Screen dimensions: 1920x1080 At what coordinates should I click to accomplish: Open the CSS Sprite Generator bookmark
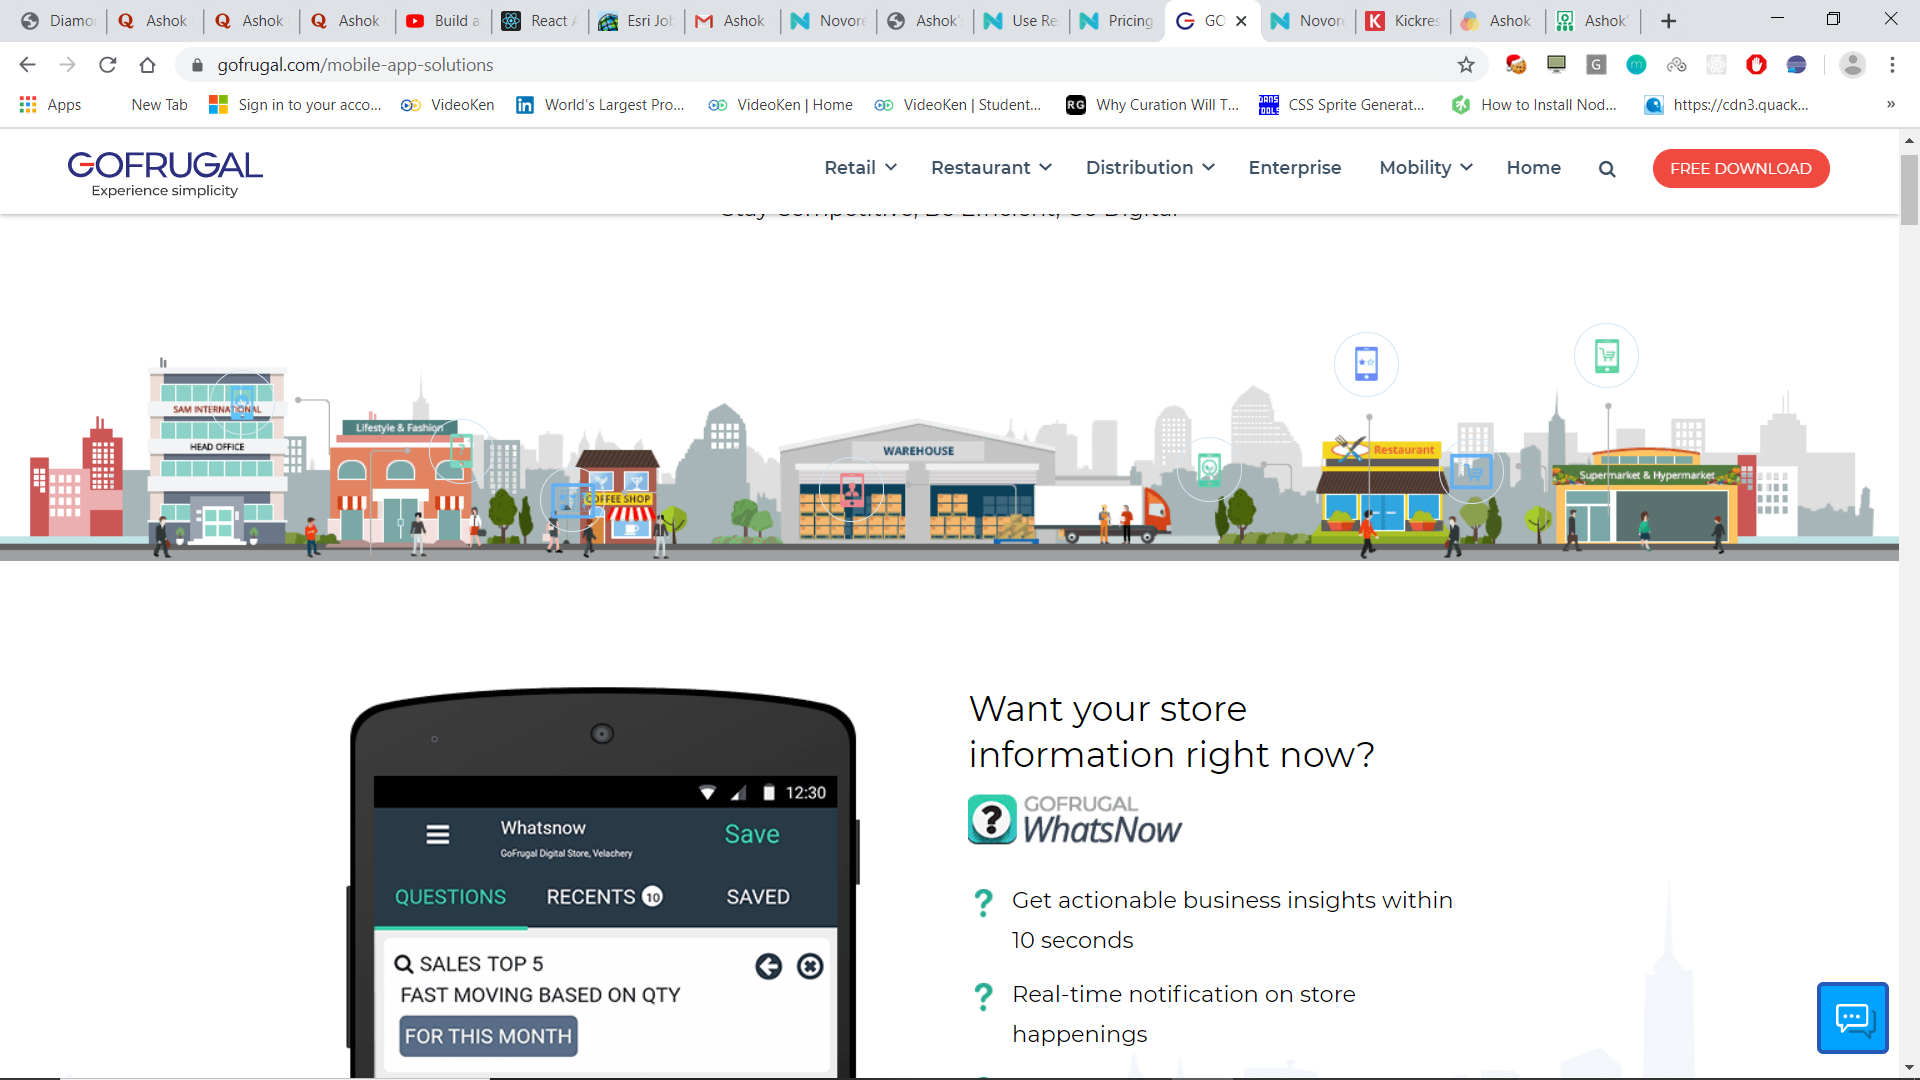tap(1342, 105)
